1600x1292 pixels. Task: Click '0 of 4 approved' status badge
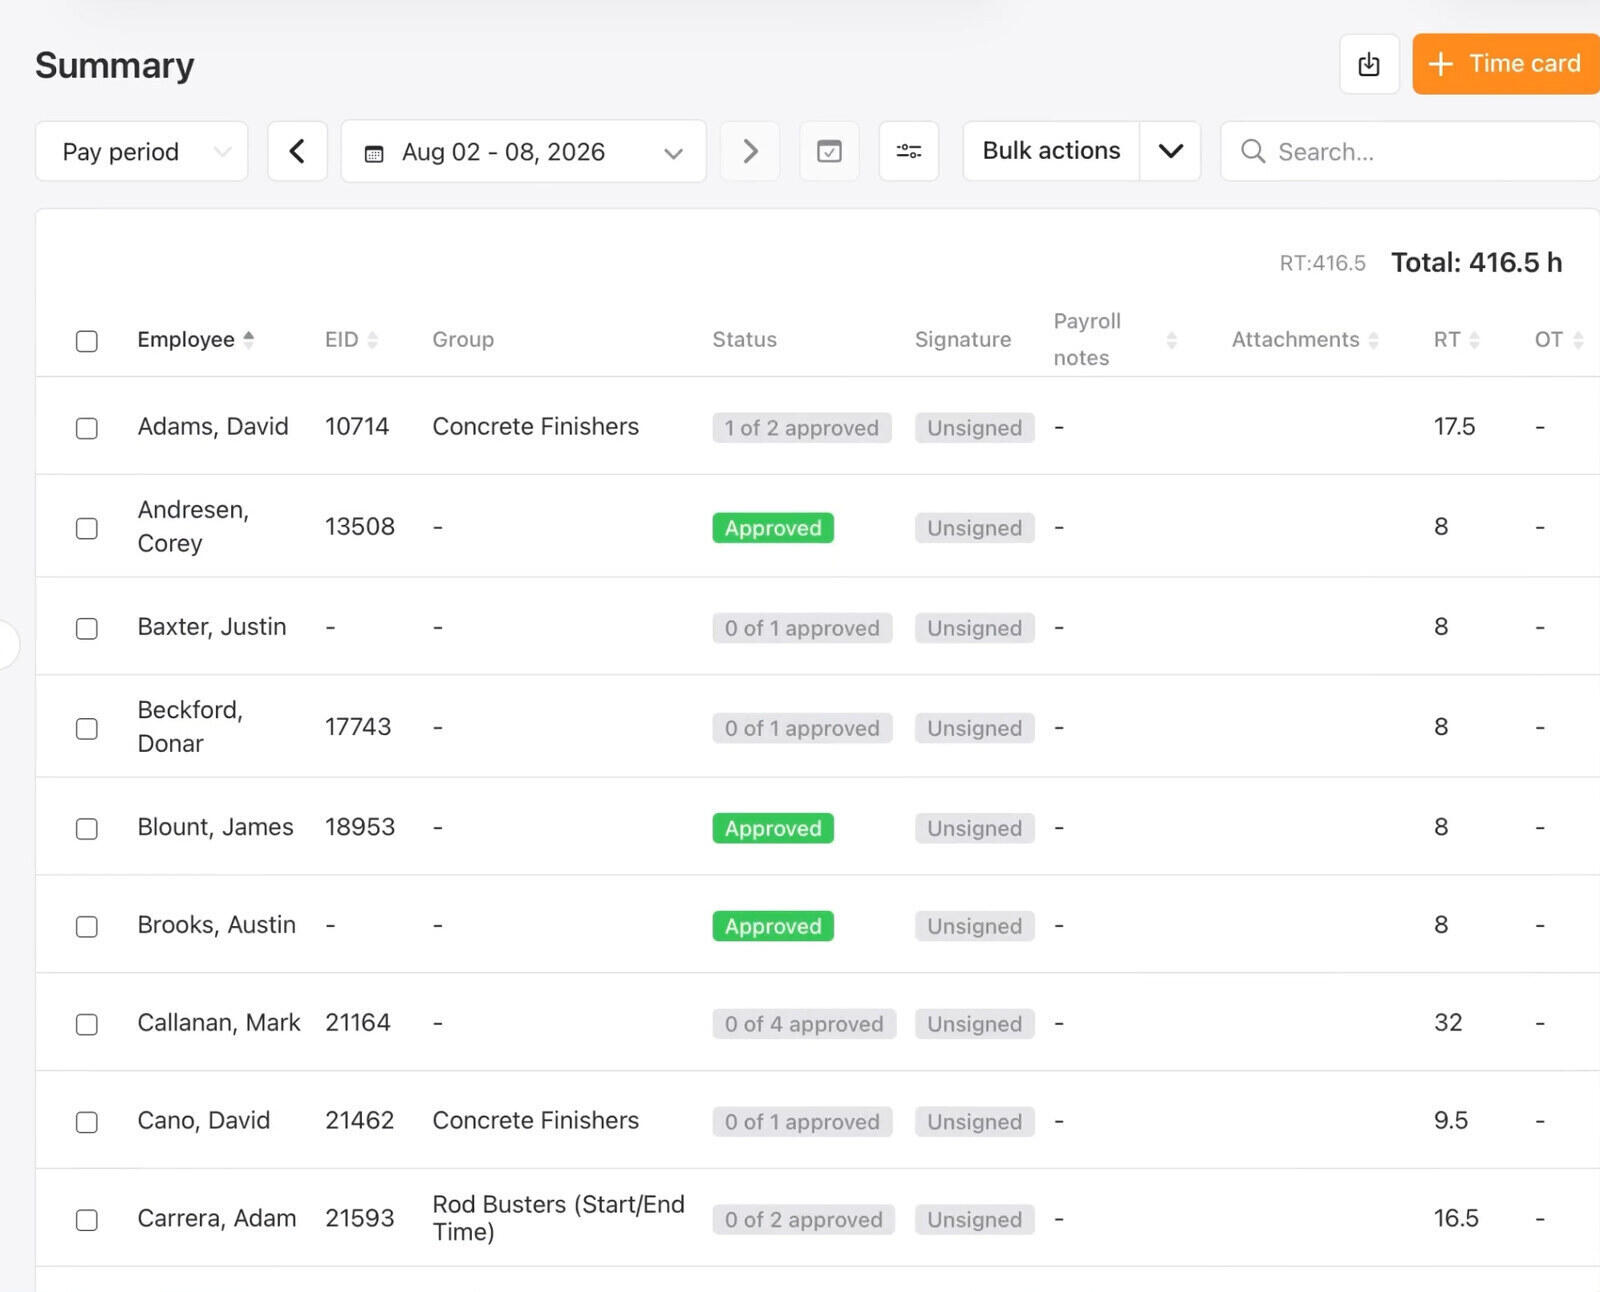804,1024
